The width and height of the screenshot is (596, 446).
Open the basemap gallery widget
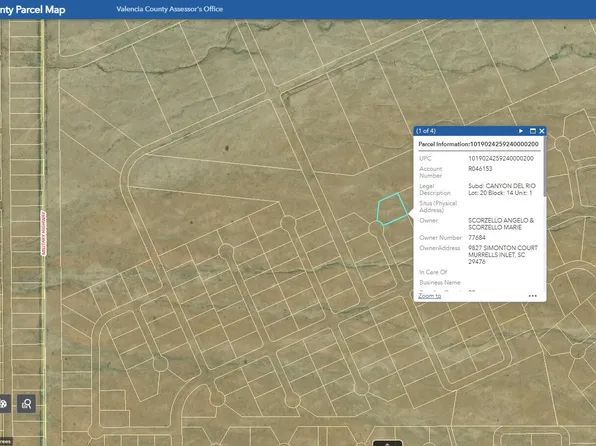click(x=3, y=403)
